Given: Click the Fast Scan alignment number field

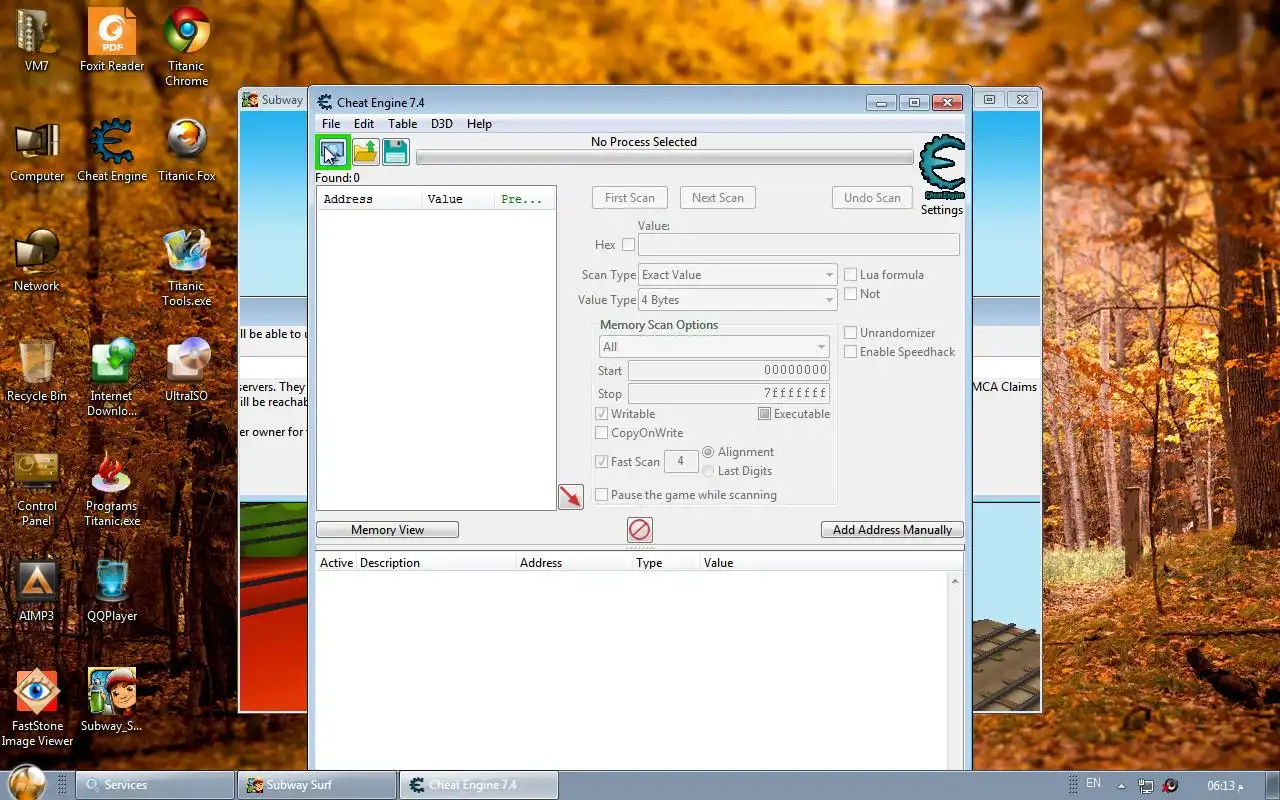Looking at the screenshot, I should pyautogui.click(x=681, y=461).
